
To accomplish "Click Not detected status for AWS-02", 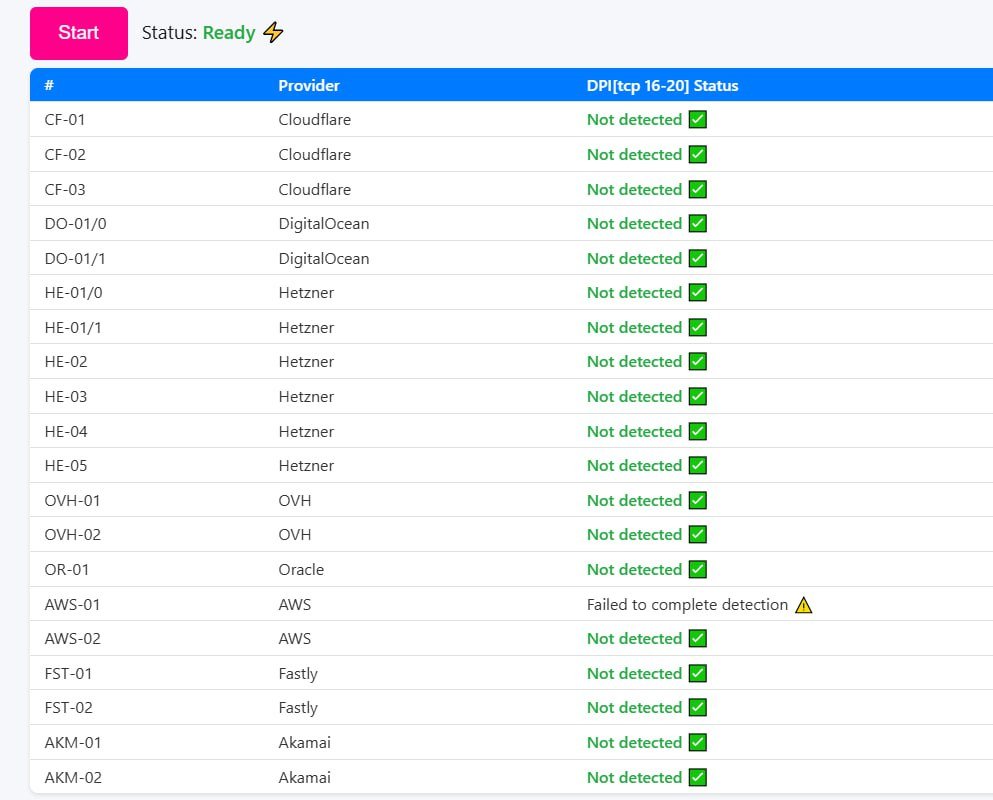I will 634,639.
